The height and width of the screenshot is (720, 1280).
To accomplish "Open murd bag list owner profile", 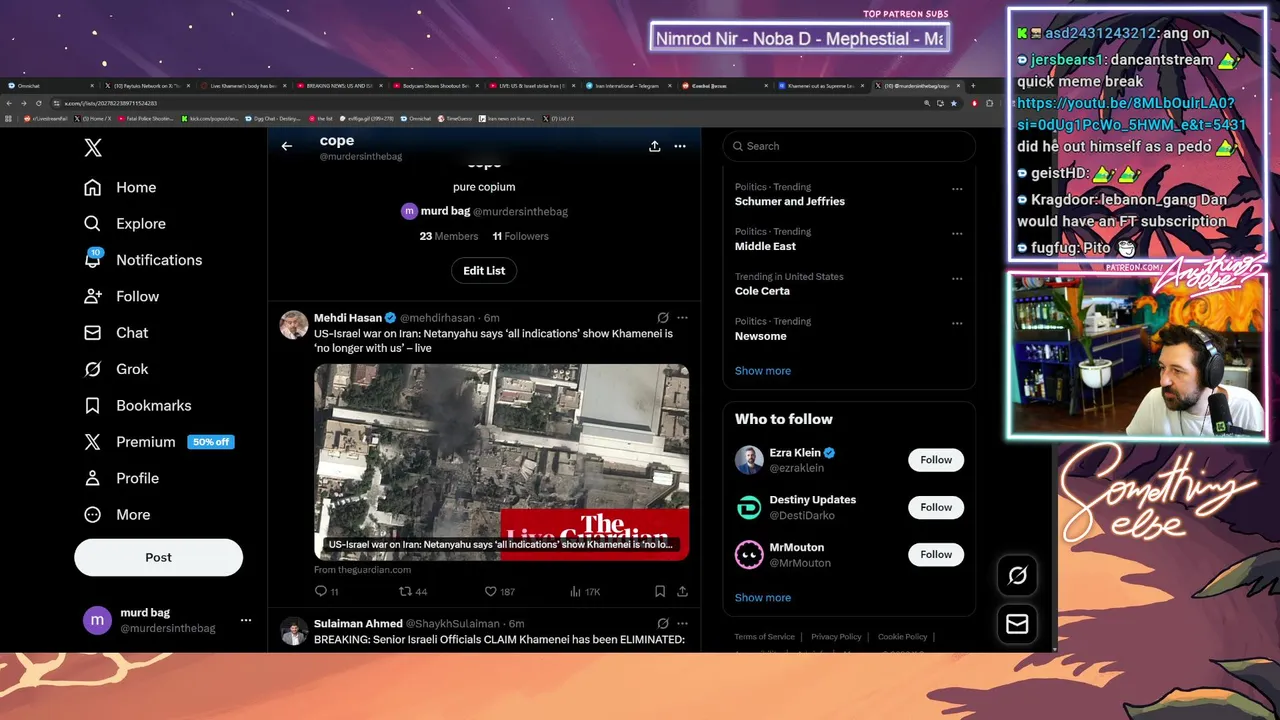I will coord(484,211).
